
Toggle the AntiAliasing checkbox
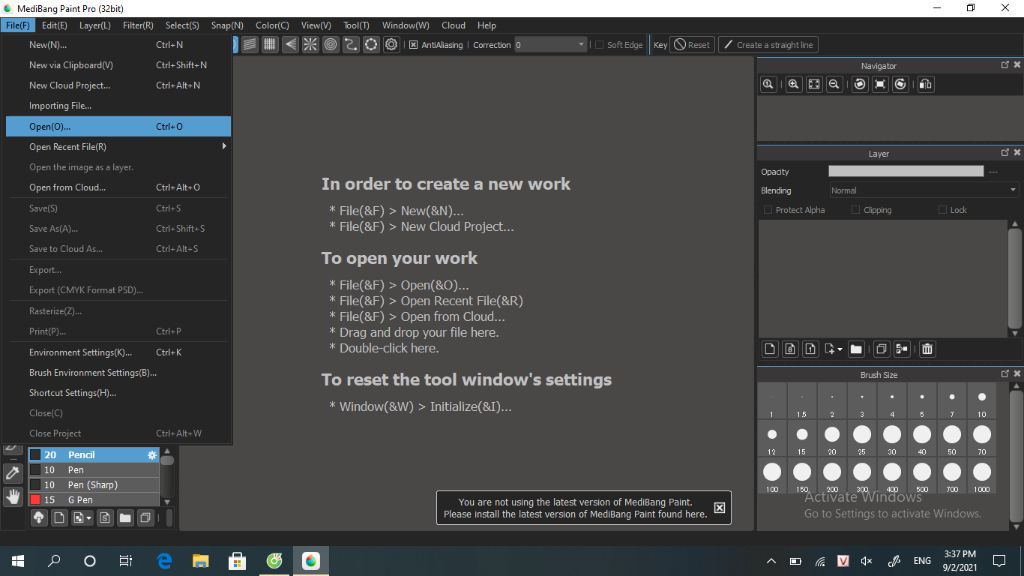(413, 45)
